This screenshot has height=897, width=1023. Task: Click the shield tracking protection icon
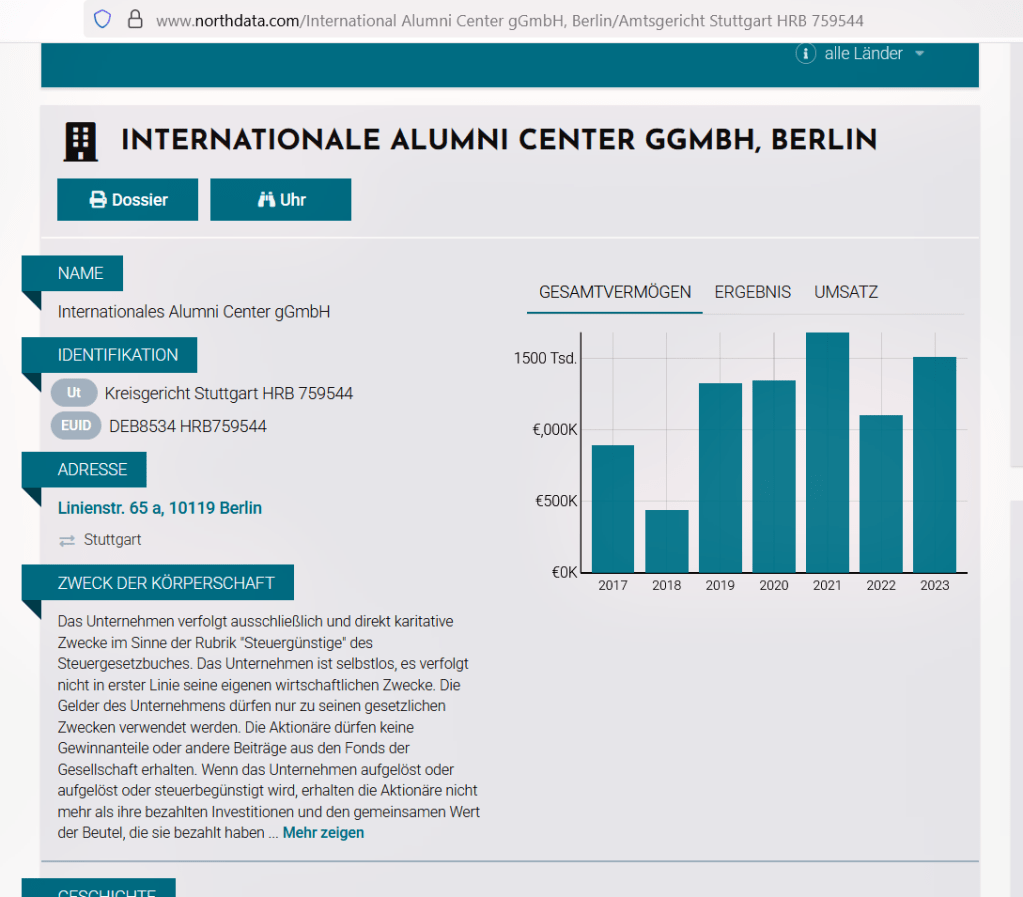(102, 20)
